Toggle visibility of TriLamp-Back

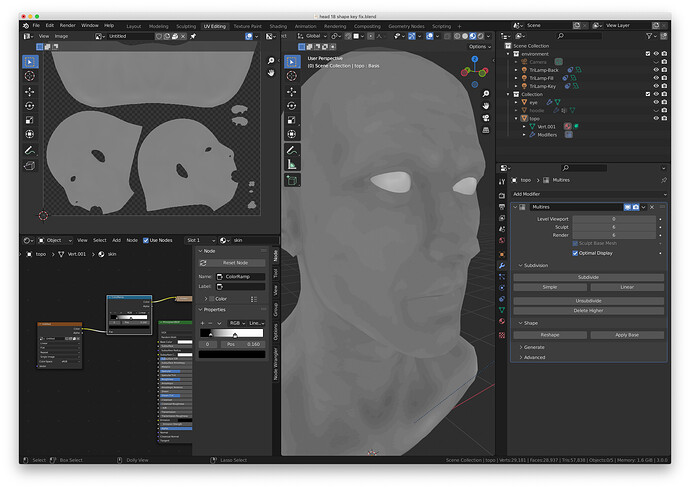656,70
